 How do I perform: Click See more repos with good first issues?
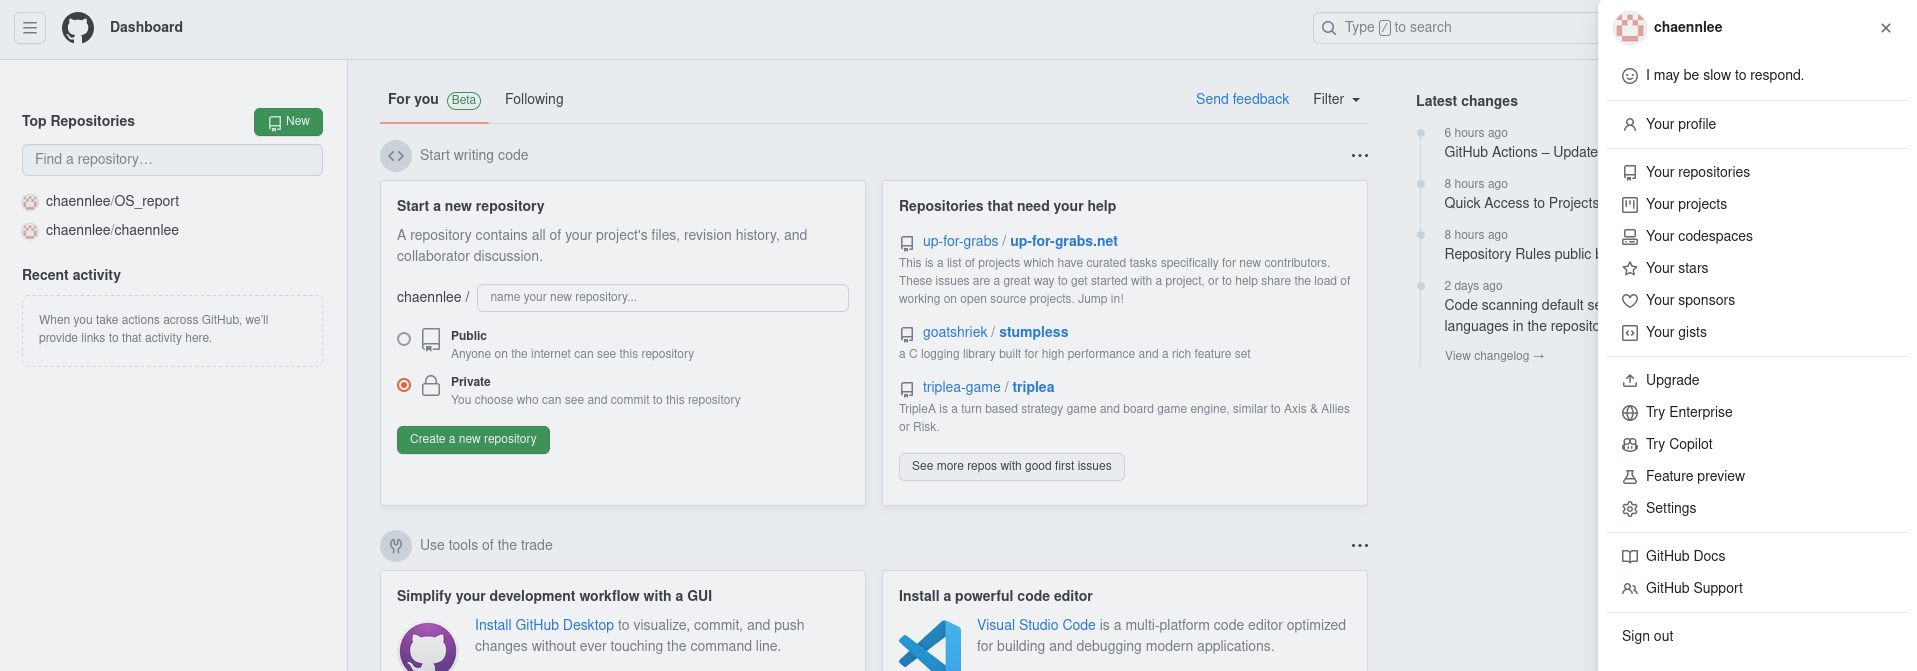pyautogui.click(x=1012, y=467)
